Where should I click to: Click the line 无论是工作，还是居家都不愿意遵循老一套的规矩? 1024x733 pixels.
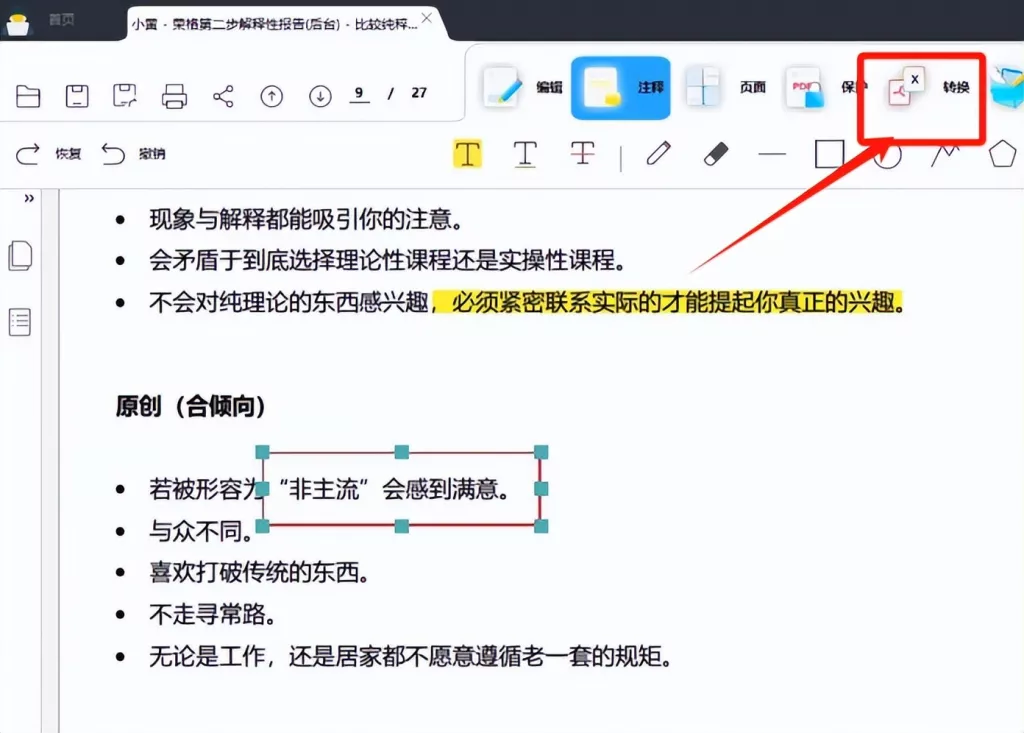[x=411, y=656]
